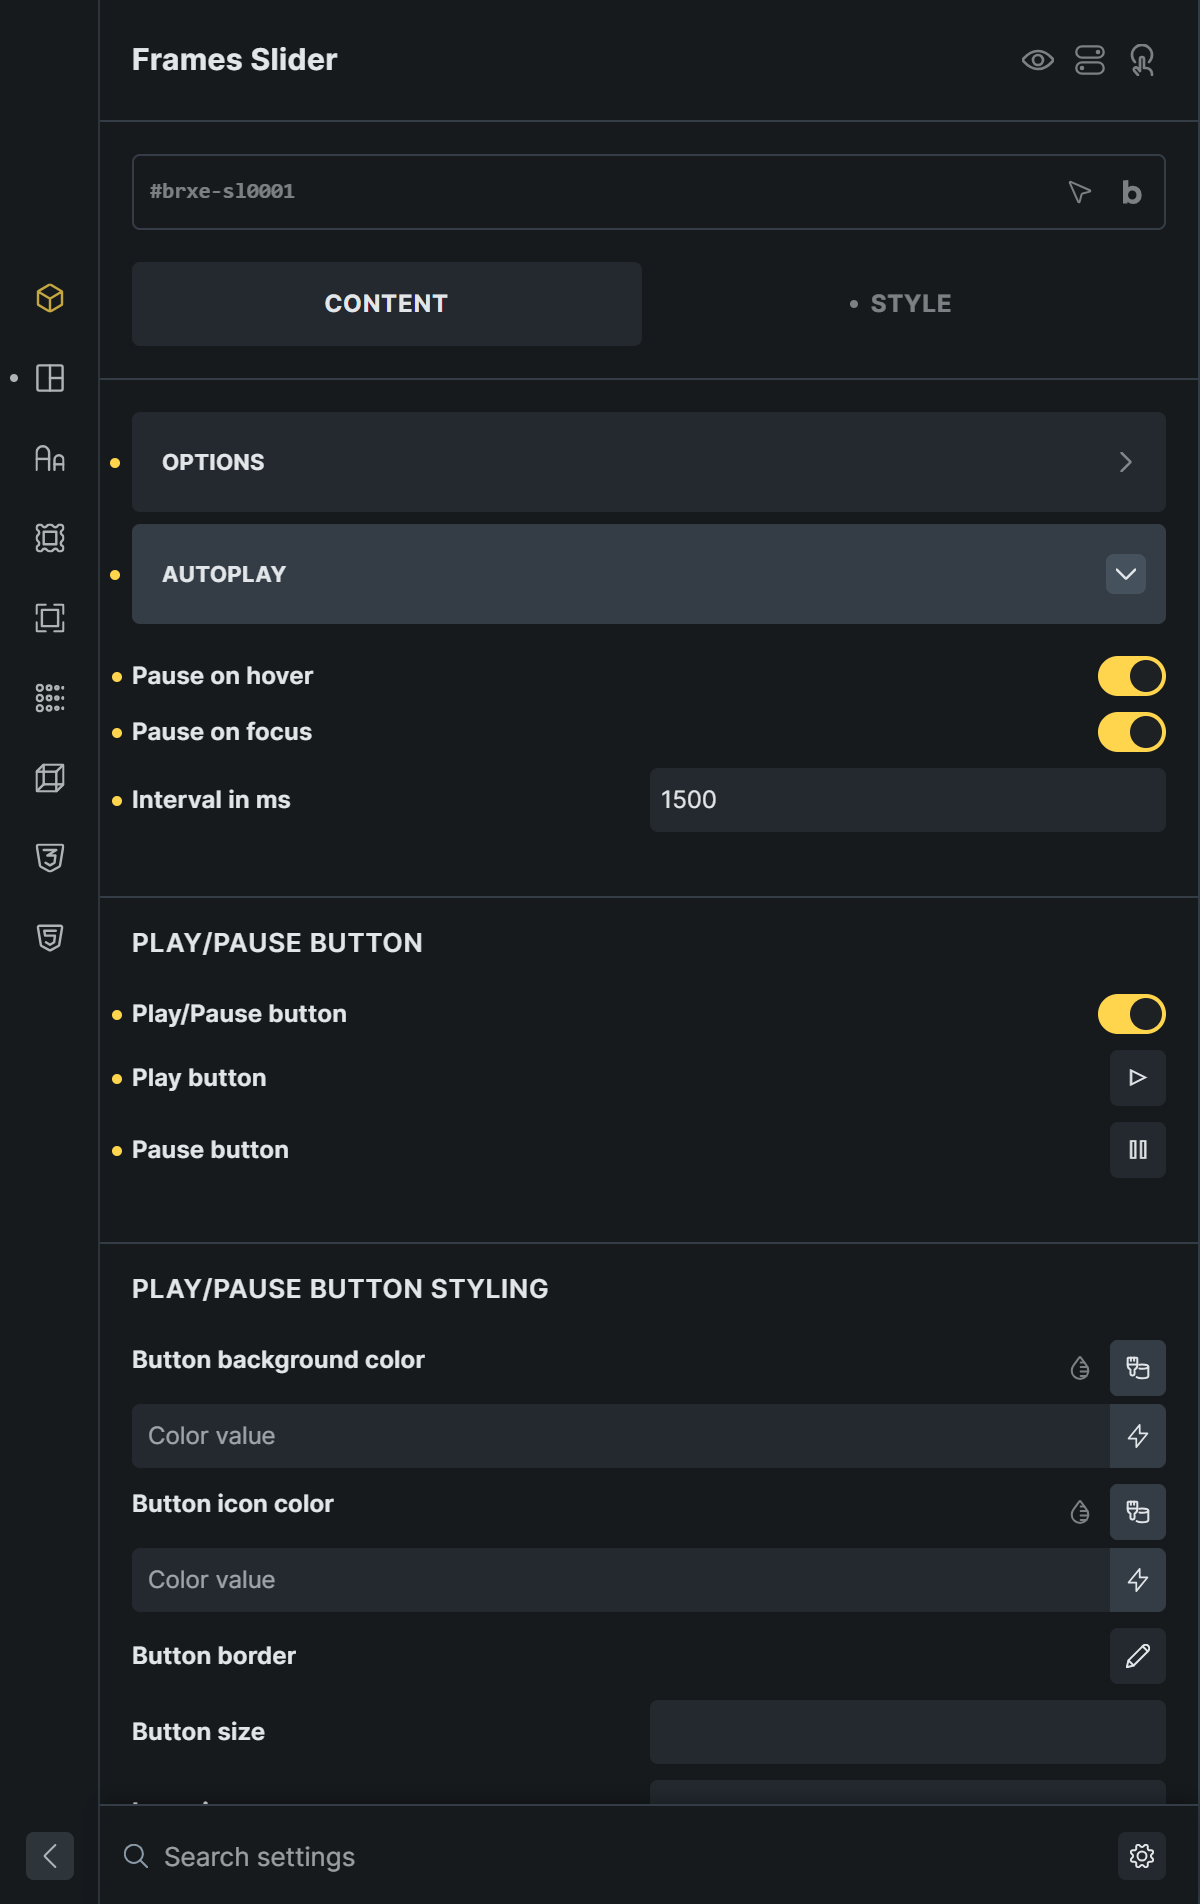Choose the Play button icon

(1138, 1078)
